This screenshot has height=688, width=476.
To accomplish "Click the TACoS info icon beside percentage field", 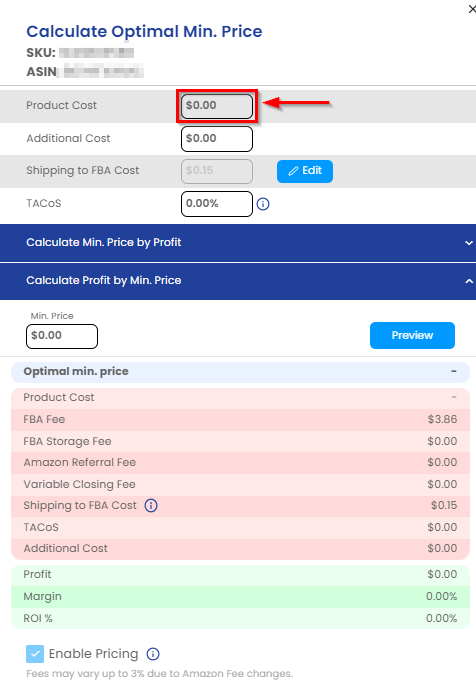I will point(263,204).
